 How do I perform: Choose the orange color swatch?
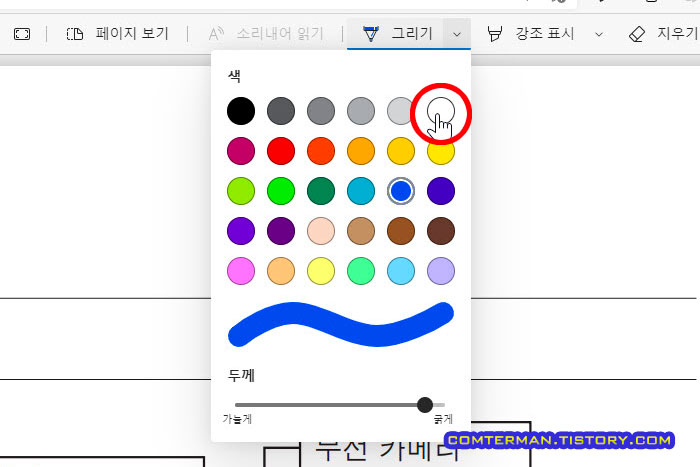[x=361, y=151]
